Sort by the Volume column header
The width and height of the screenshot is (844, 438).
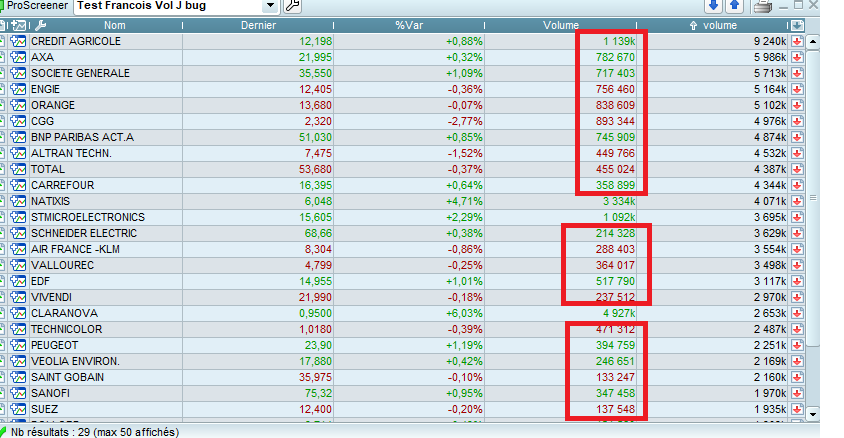point(561,25)
